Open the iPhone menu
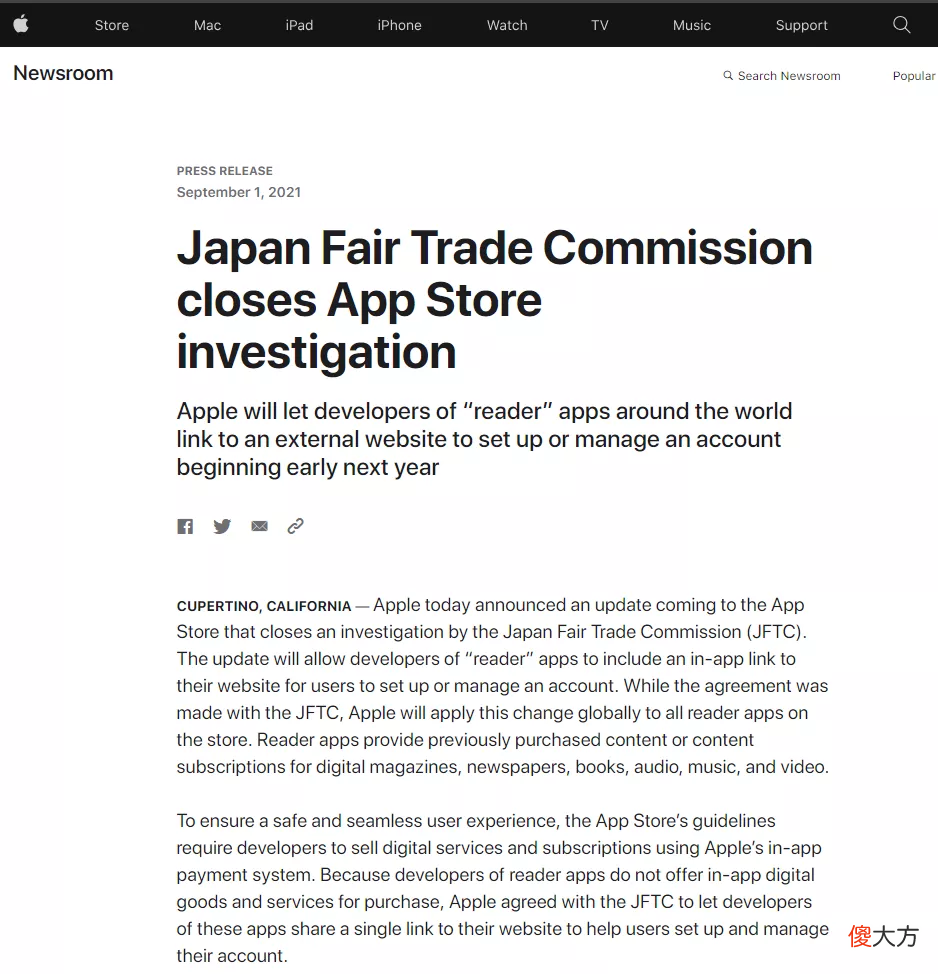938x974 pixels. (399, 25)
